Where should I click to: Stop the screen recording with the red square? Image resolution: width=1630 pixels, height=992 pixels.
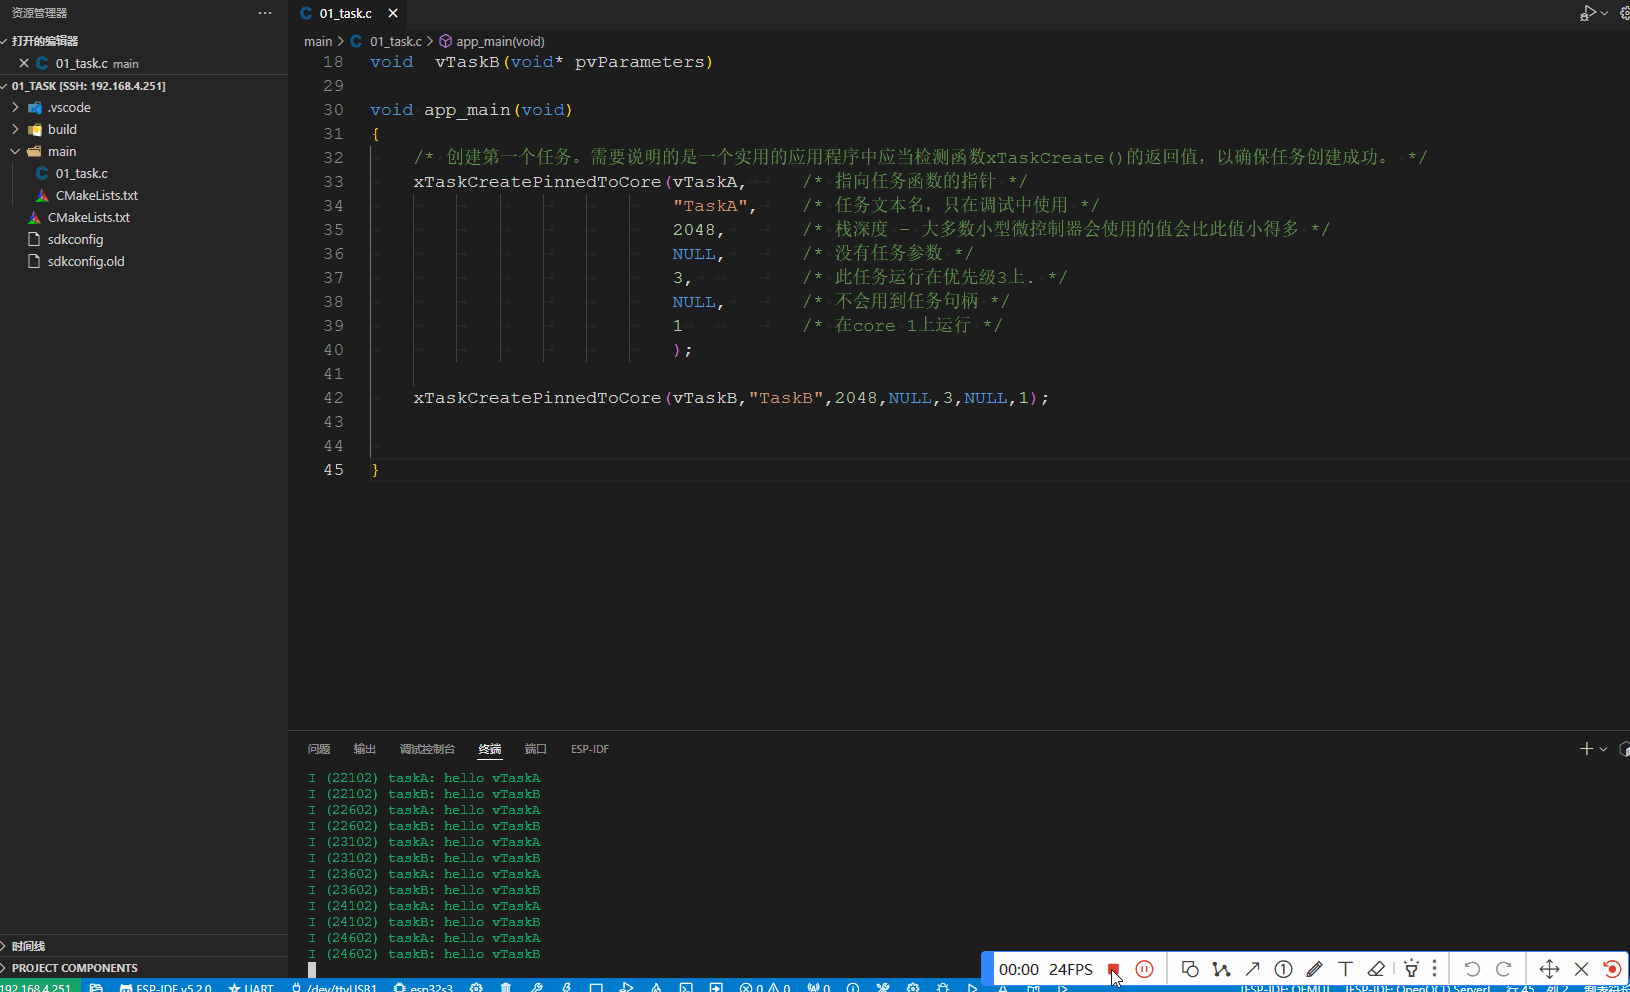(1113, 969)
